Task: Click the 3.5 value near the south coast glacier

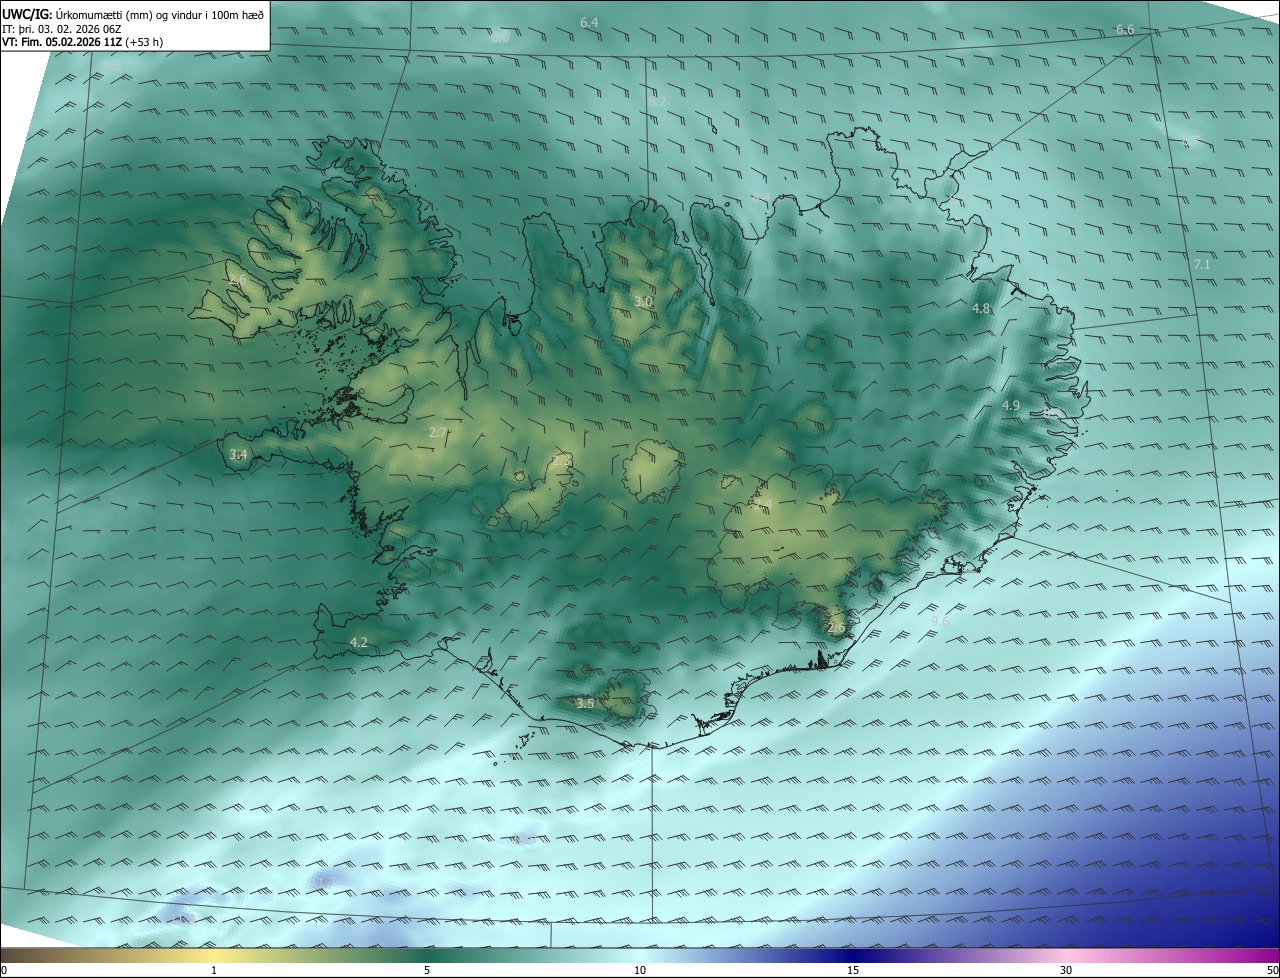Action: pyautogui.click(x=585, y=704)
